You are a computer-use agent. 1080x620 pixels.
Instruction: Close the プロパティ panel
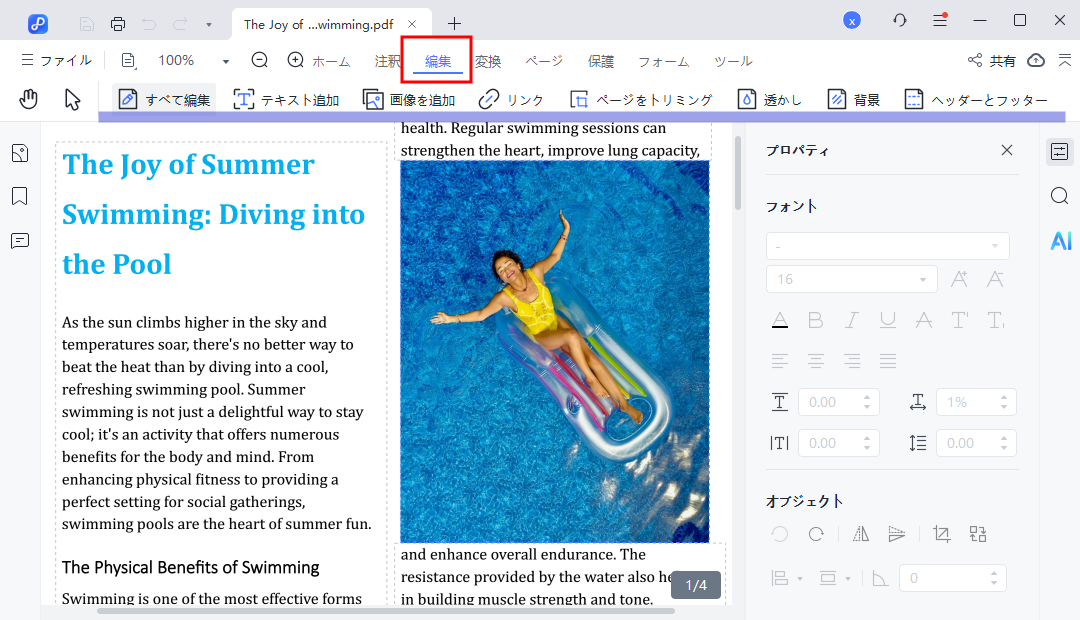[x=1007, y=150]
